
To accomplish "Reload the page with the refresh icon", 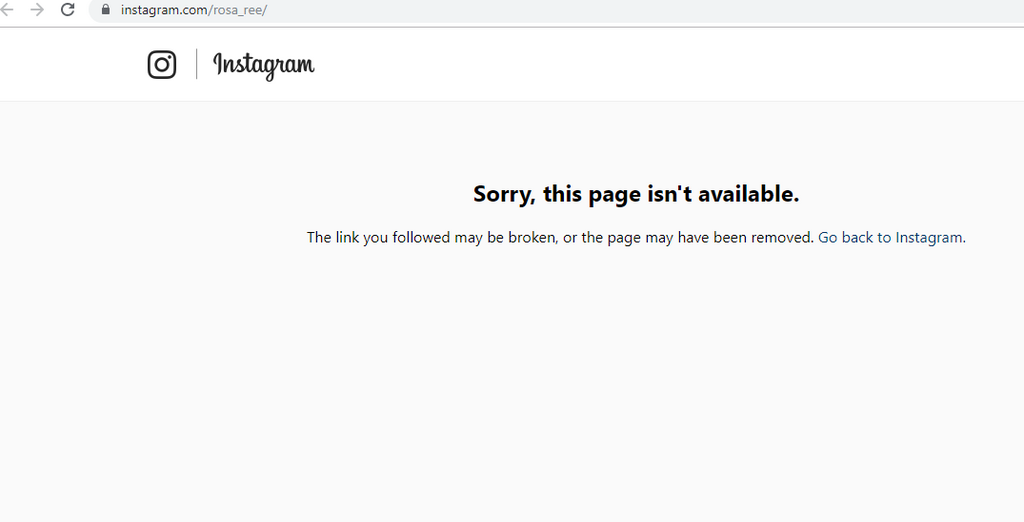I will pyautogui.click(x=67, y=10).
